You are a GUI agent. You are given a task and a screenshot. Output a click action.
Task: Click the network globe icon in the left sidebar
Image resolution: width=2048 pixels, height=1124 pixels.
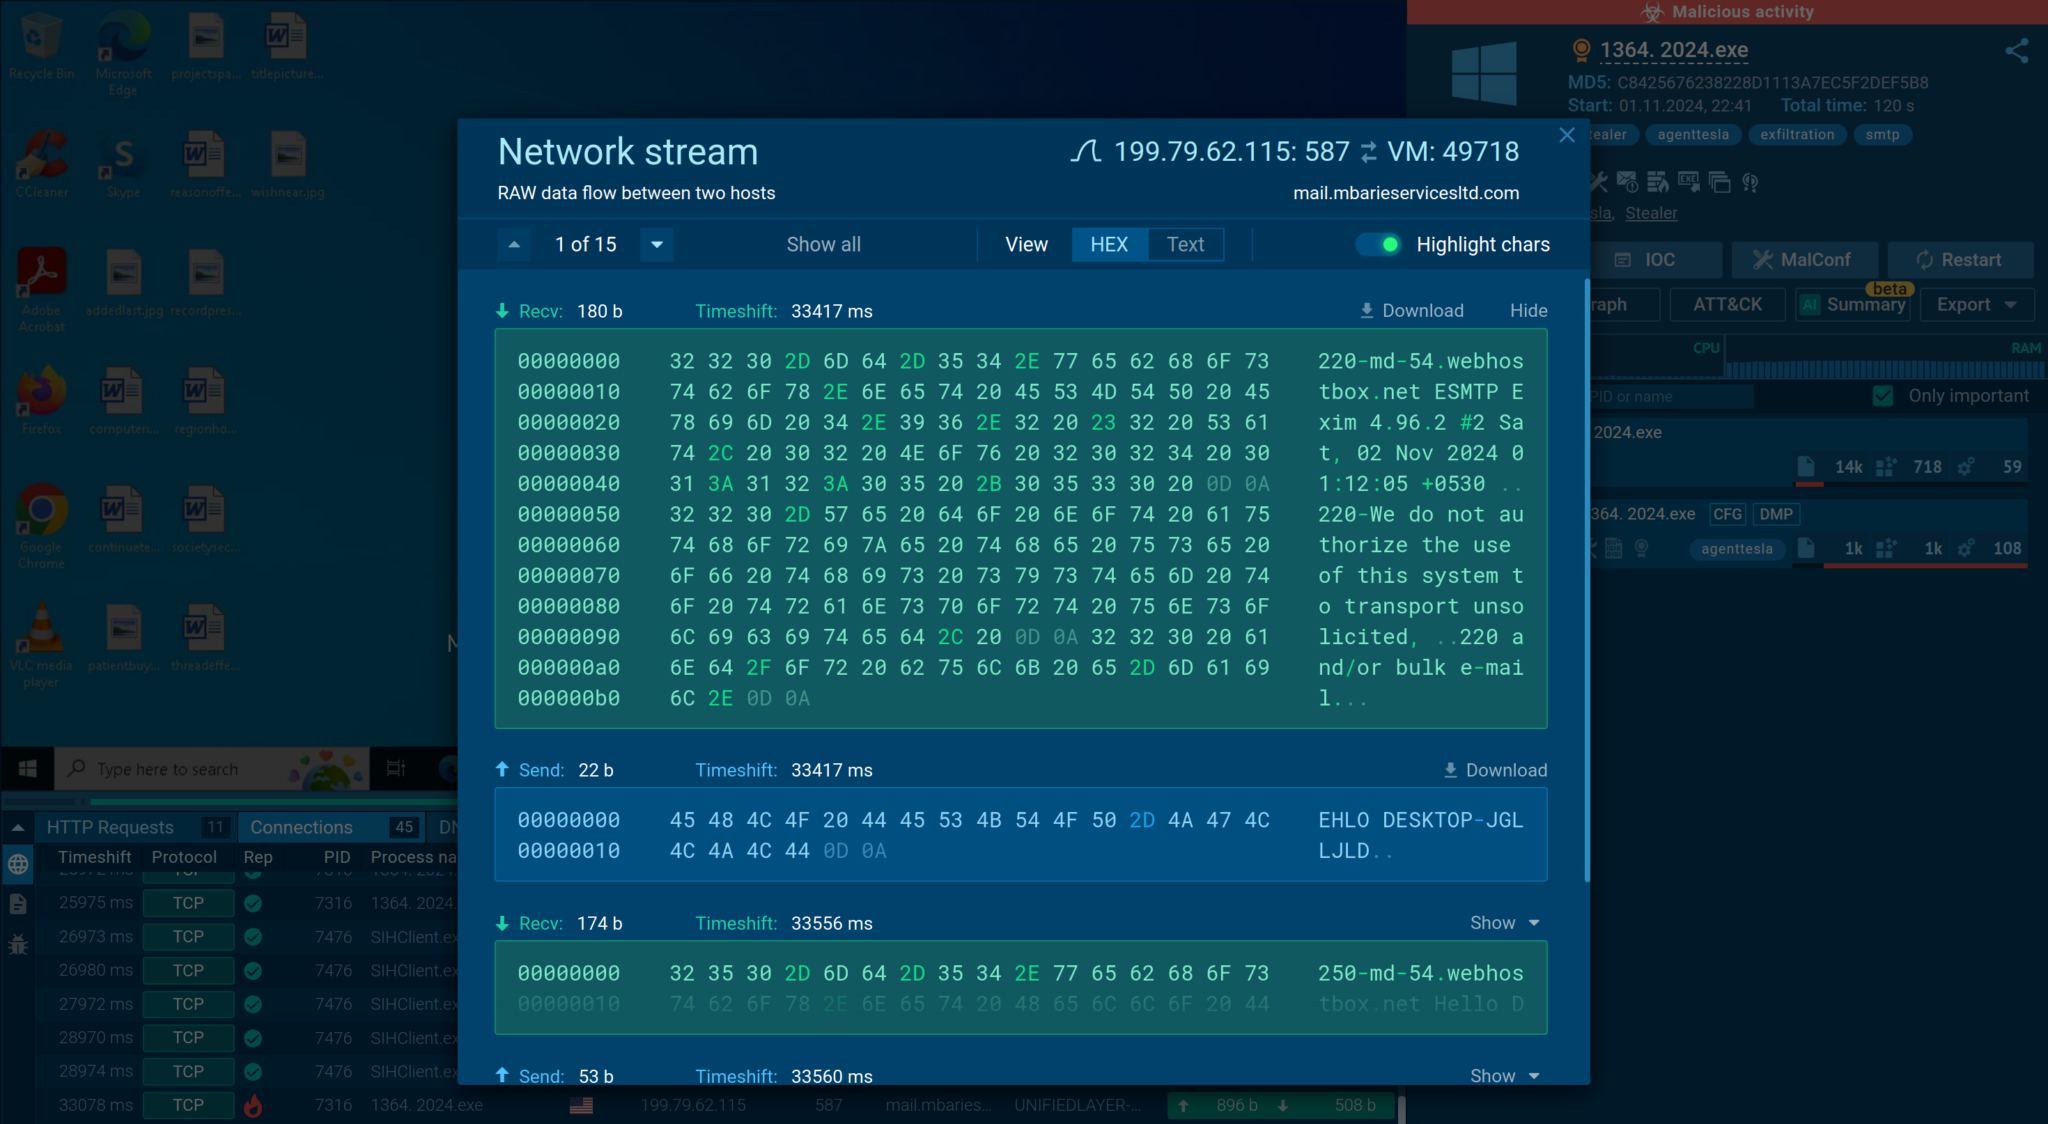coord(18,865)
